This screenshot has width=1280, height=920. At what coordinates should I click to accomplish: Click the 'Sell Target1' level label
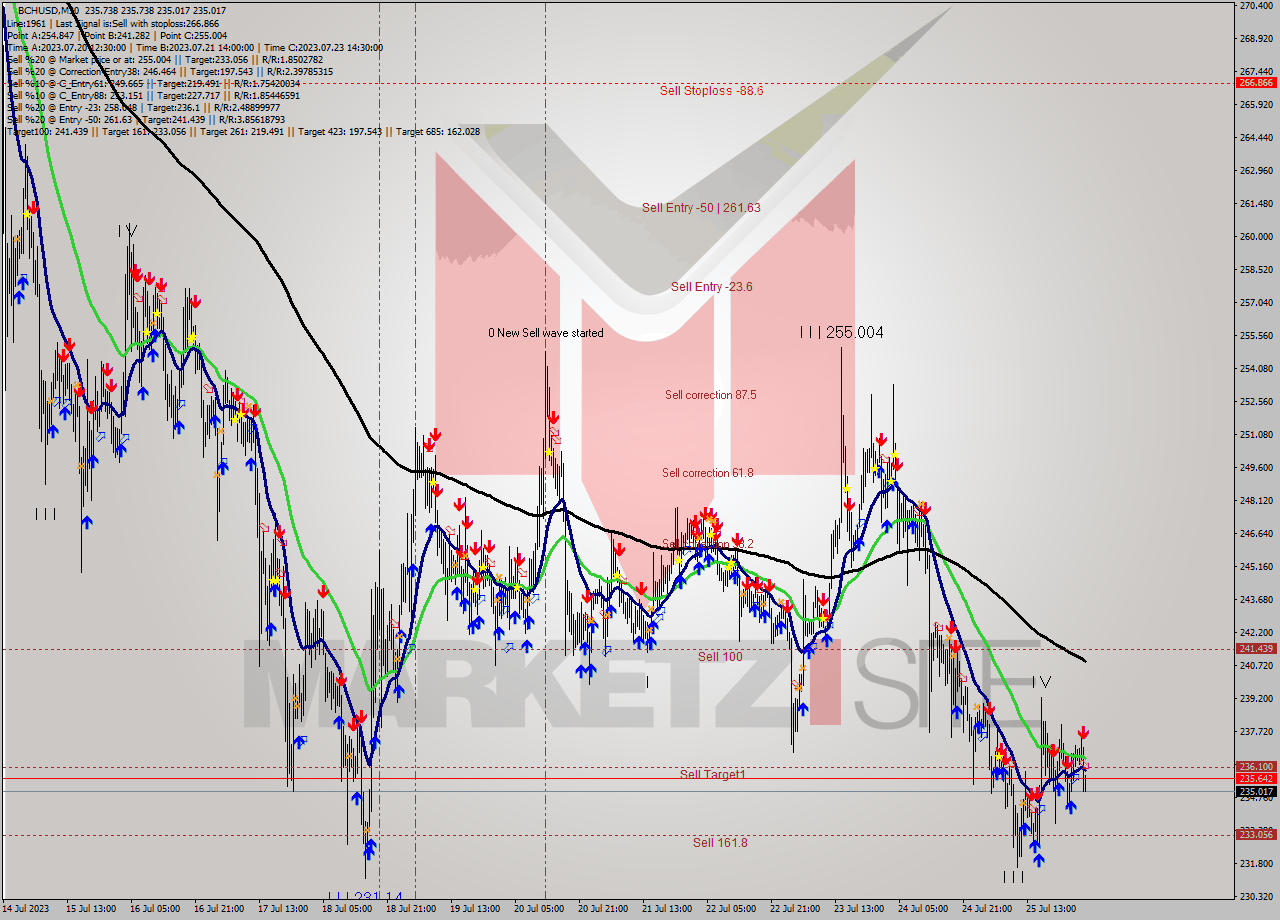pyautogui.click(x=712, y=775)
